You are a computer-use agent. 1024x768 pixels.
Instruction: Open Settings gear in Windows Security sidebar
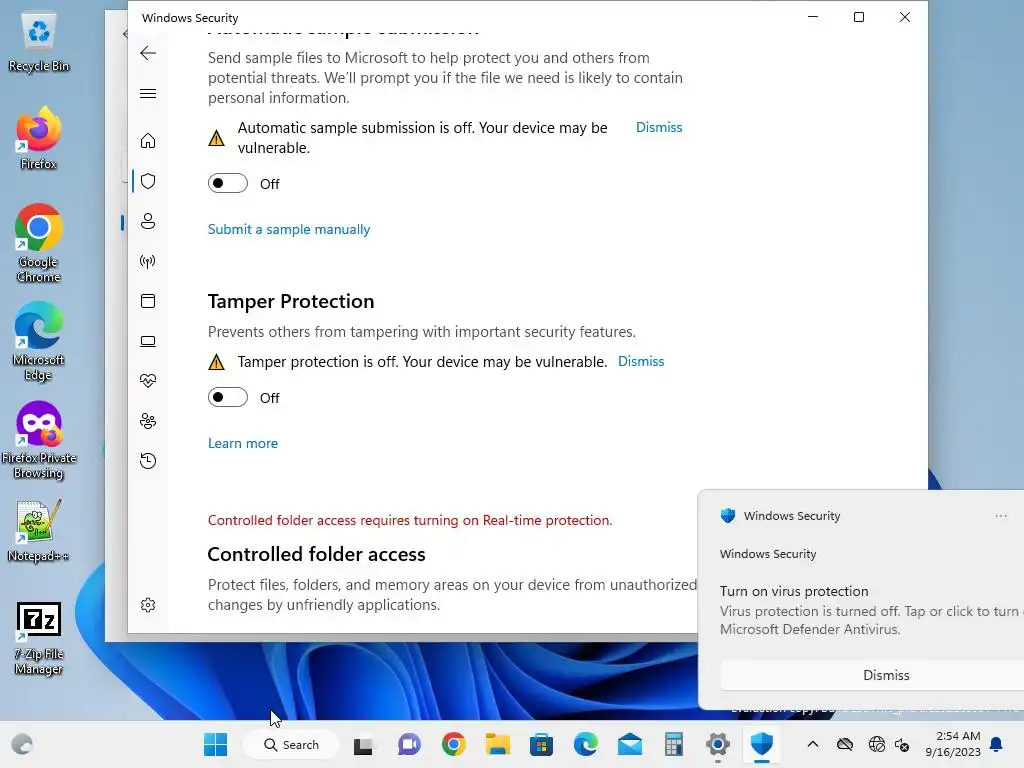[x=148, y=605]
